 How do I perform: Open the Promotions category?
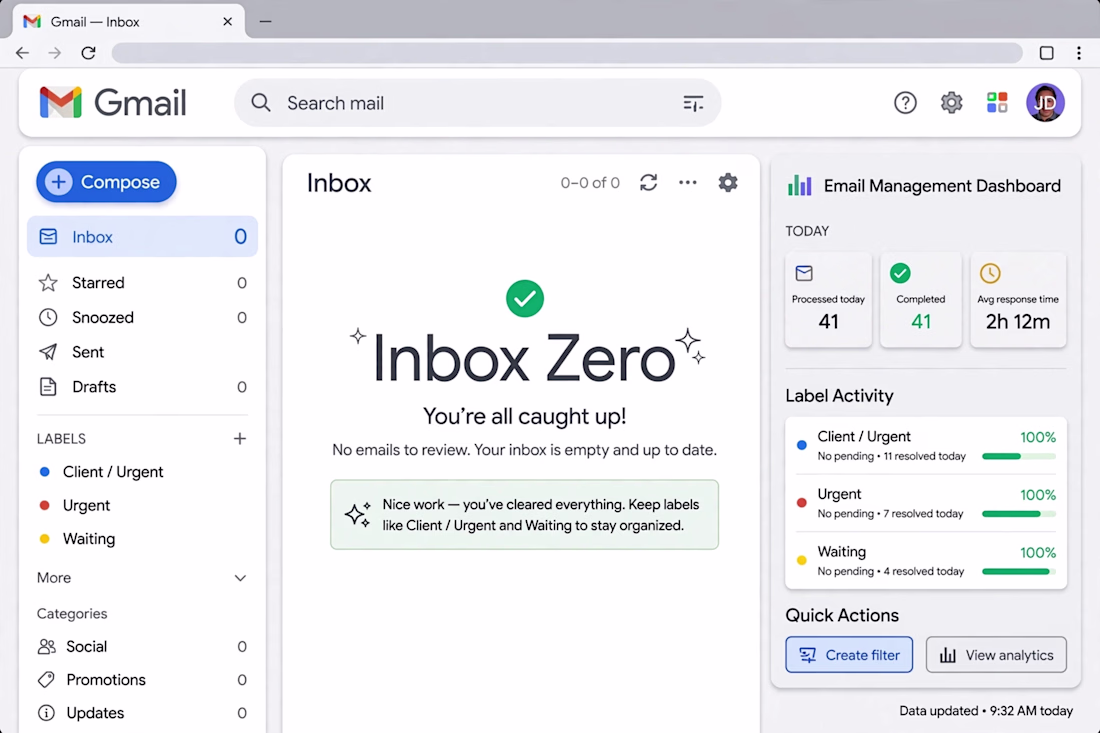[x=142, y=680]
